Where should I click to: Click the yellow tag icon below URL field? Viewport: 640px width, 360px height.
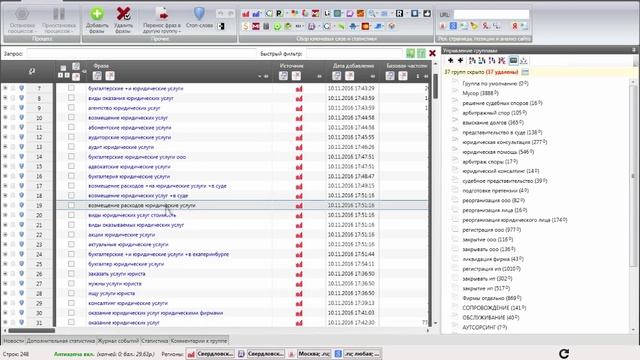point(474,26)
